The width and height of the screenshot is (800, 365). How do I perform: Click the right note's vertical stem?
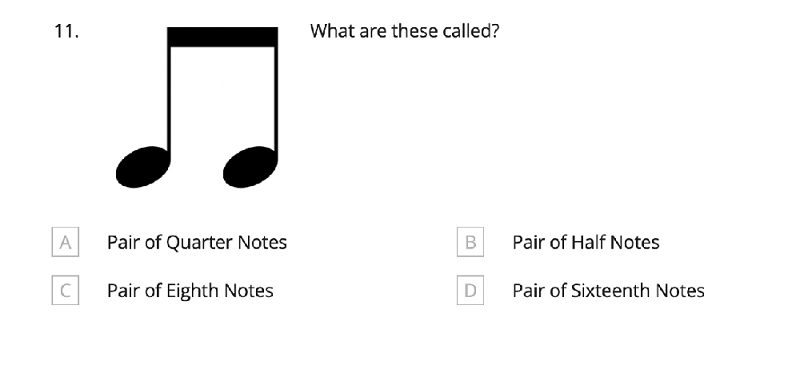coord(276,97)
